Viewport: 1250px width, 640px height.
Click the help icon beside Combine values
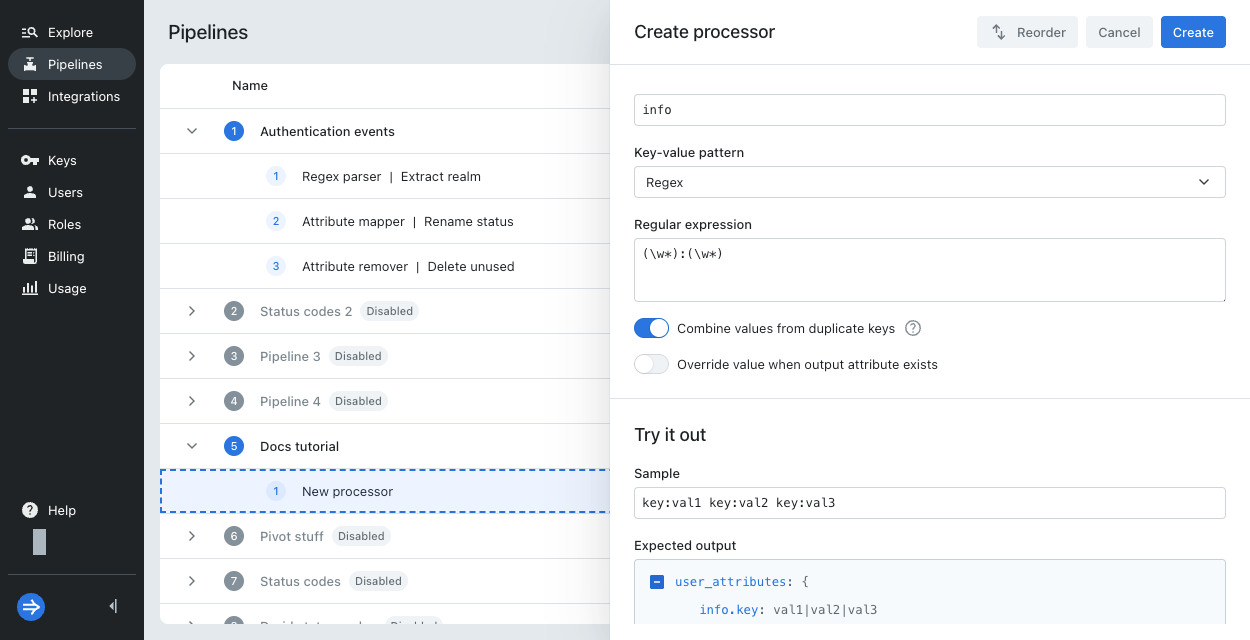tap(912, 329)
